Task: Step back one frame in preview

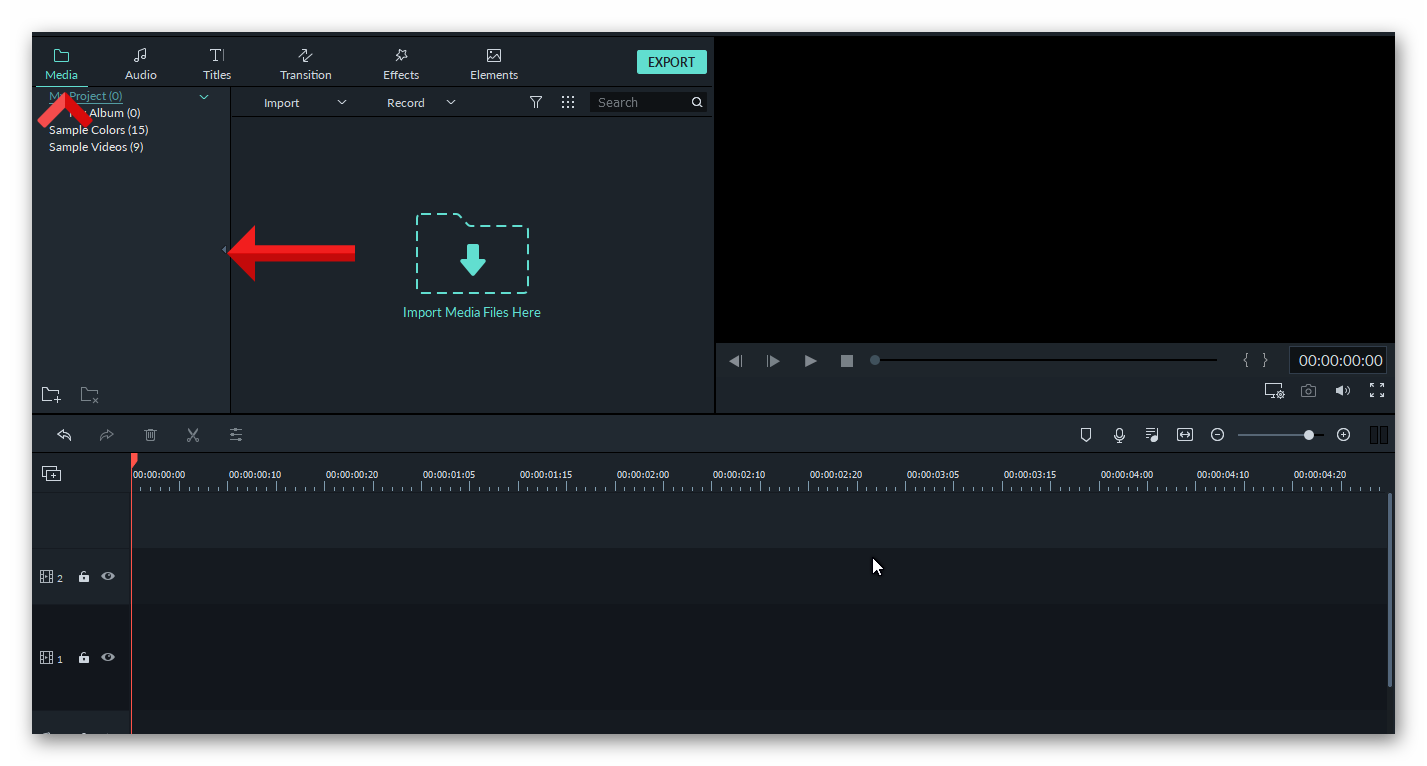Action: 735,361
